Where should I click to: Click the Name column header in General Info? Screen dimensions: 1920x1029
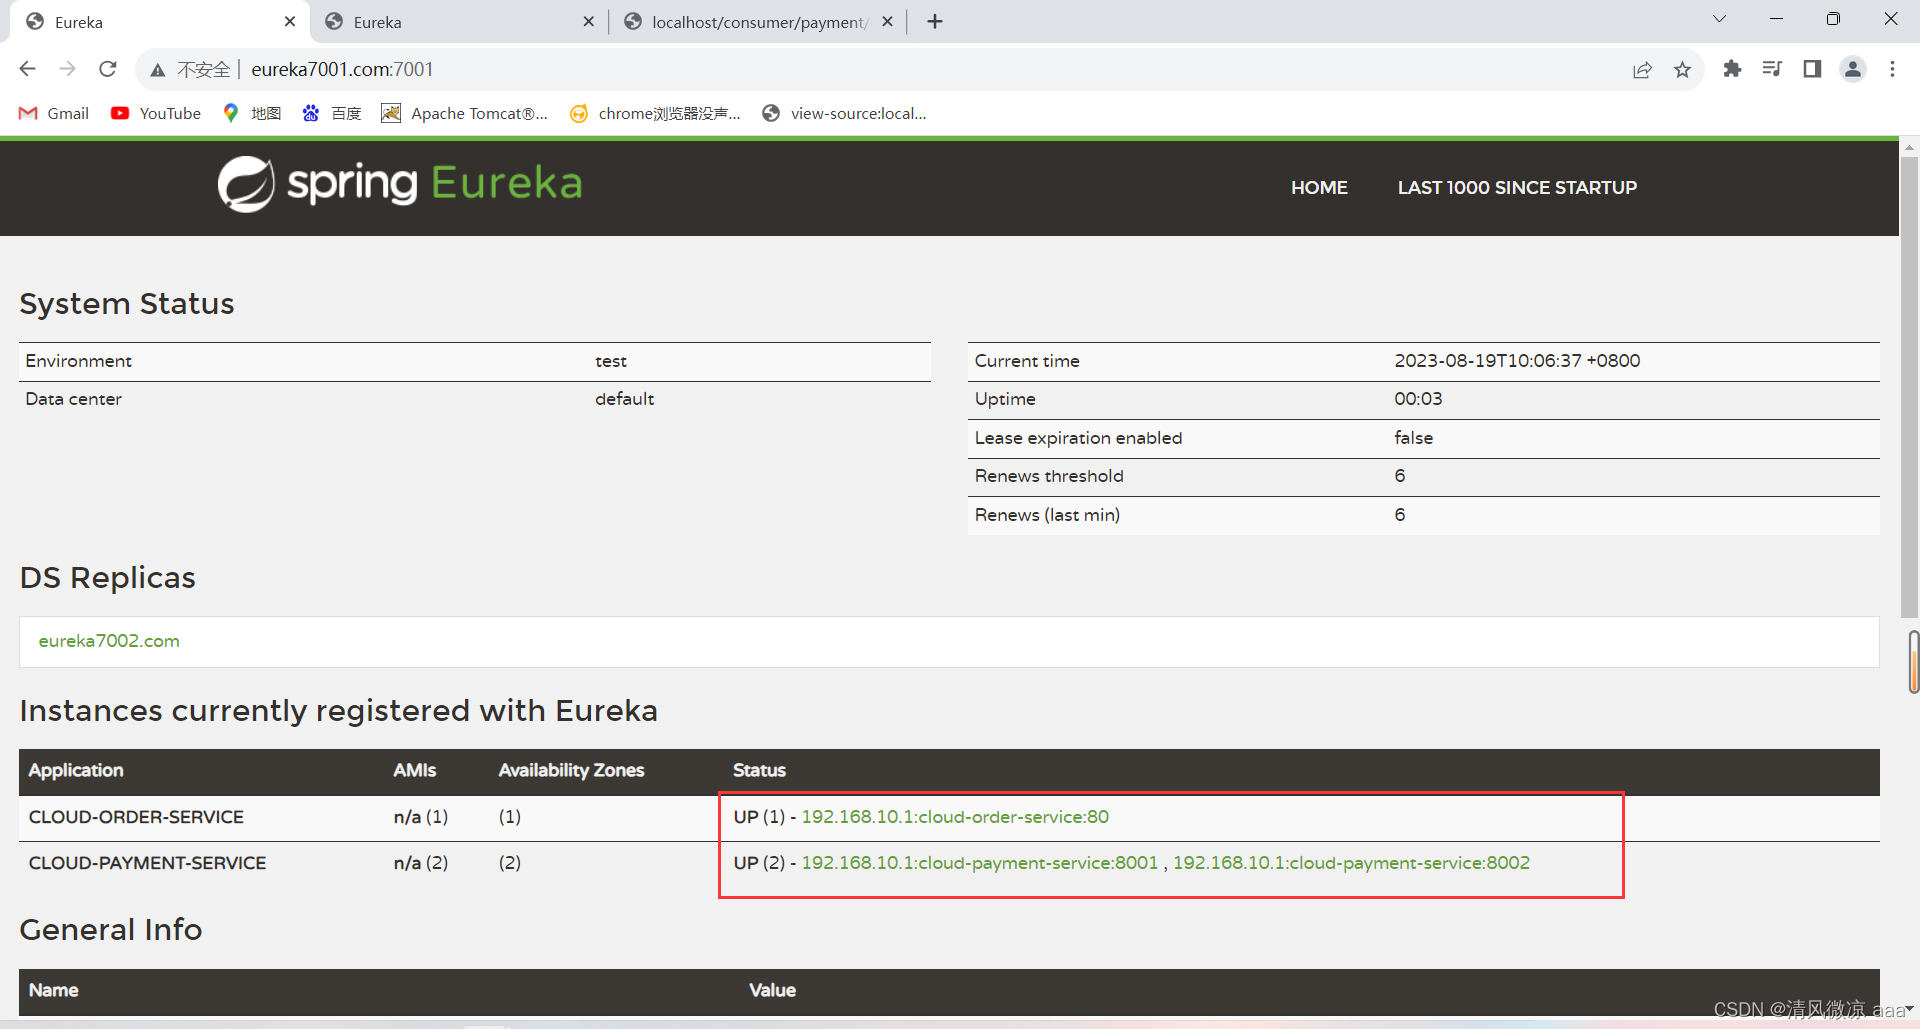pos(54,990)
